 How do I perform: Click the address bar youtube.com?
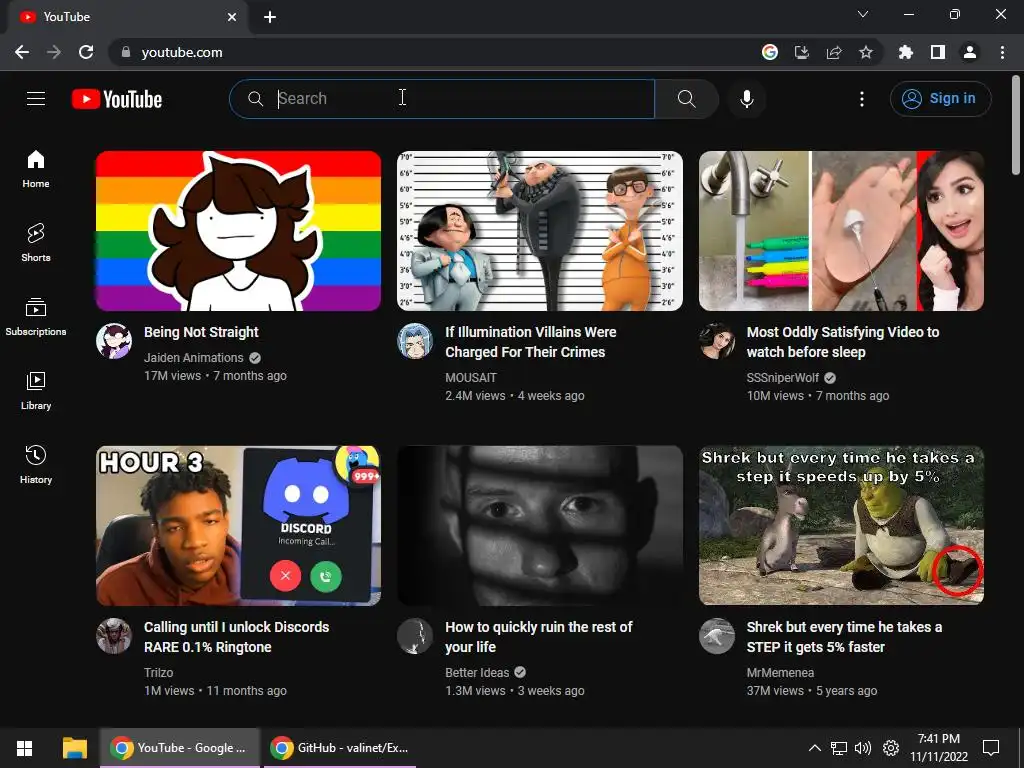431,52
